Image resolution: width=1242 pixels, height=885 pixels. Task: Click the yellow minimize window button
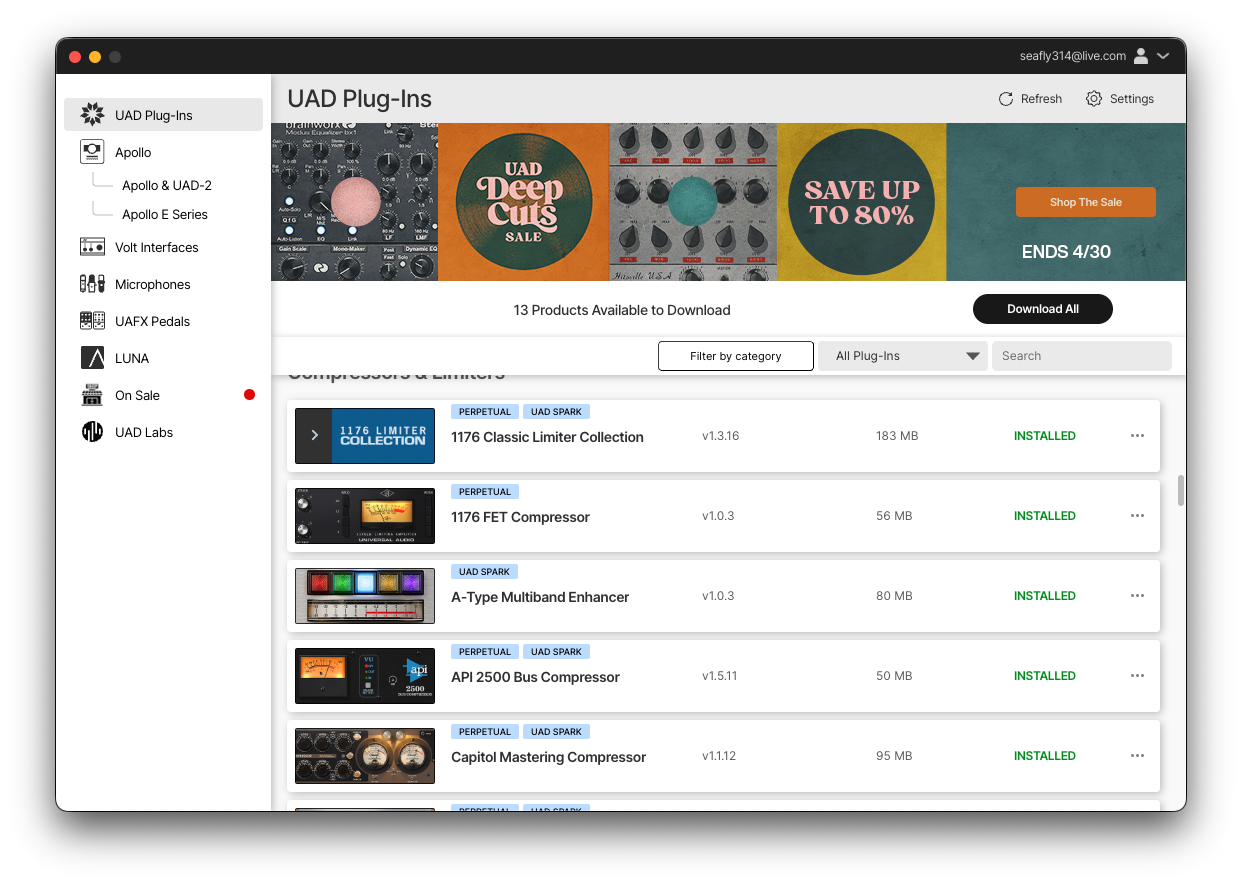(x=95, y=57)
